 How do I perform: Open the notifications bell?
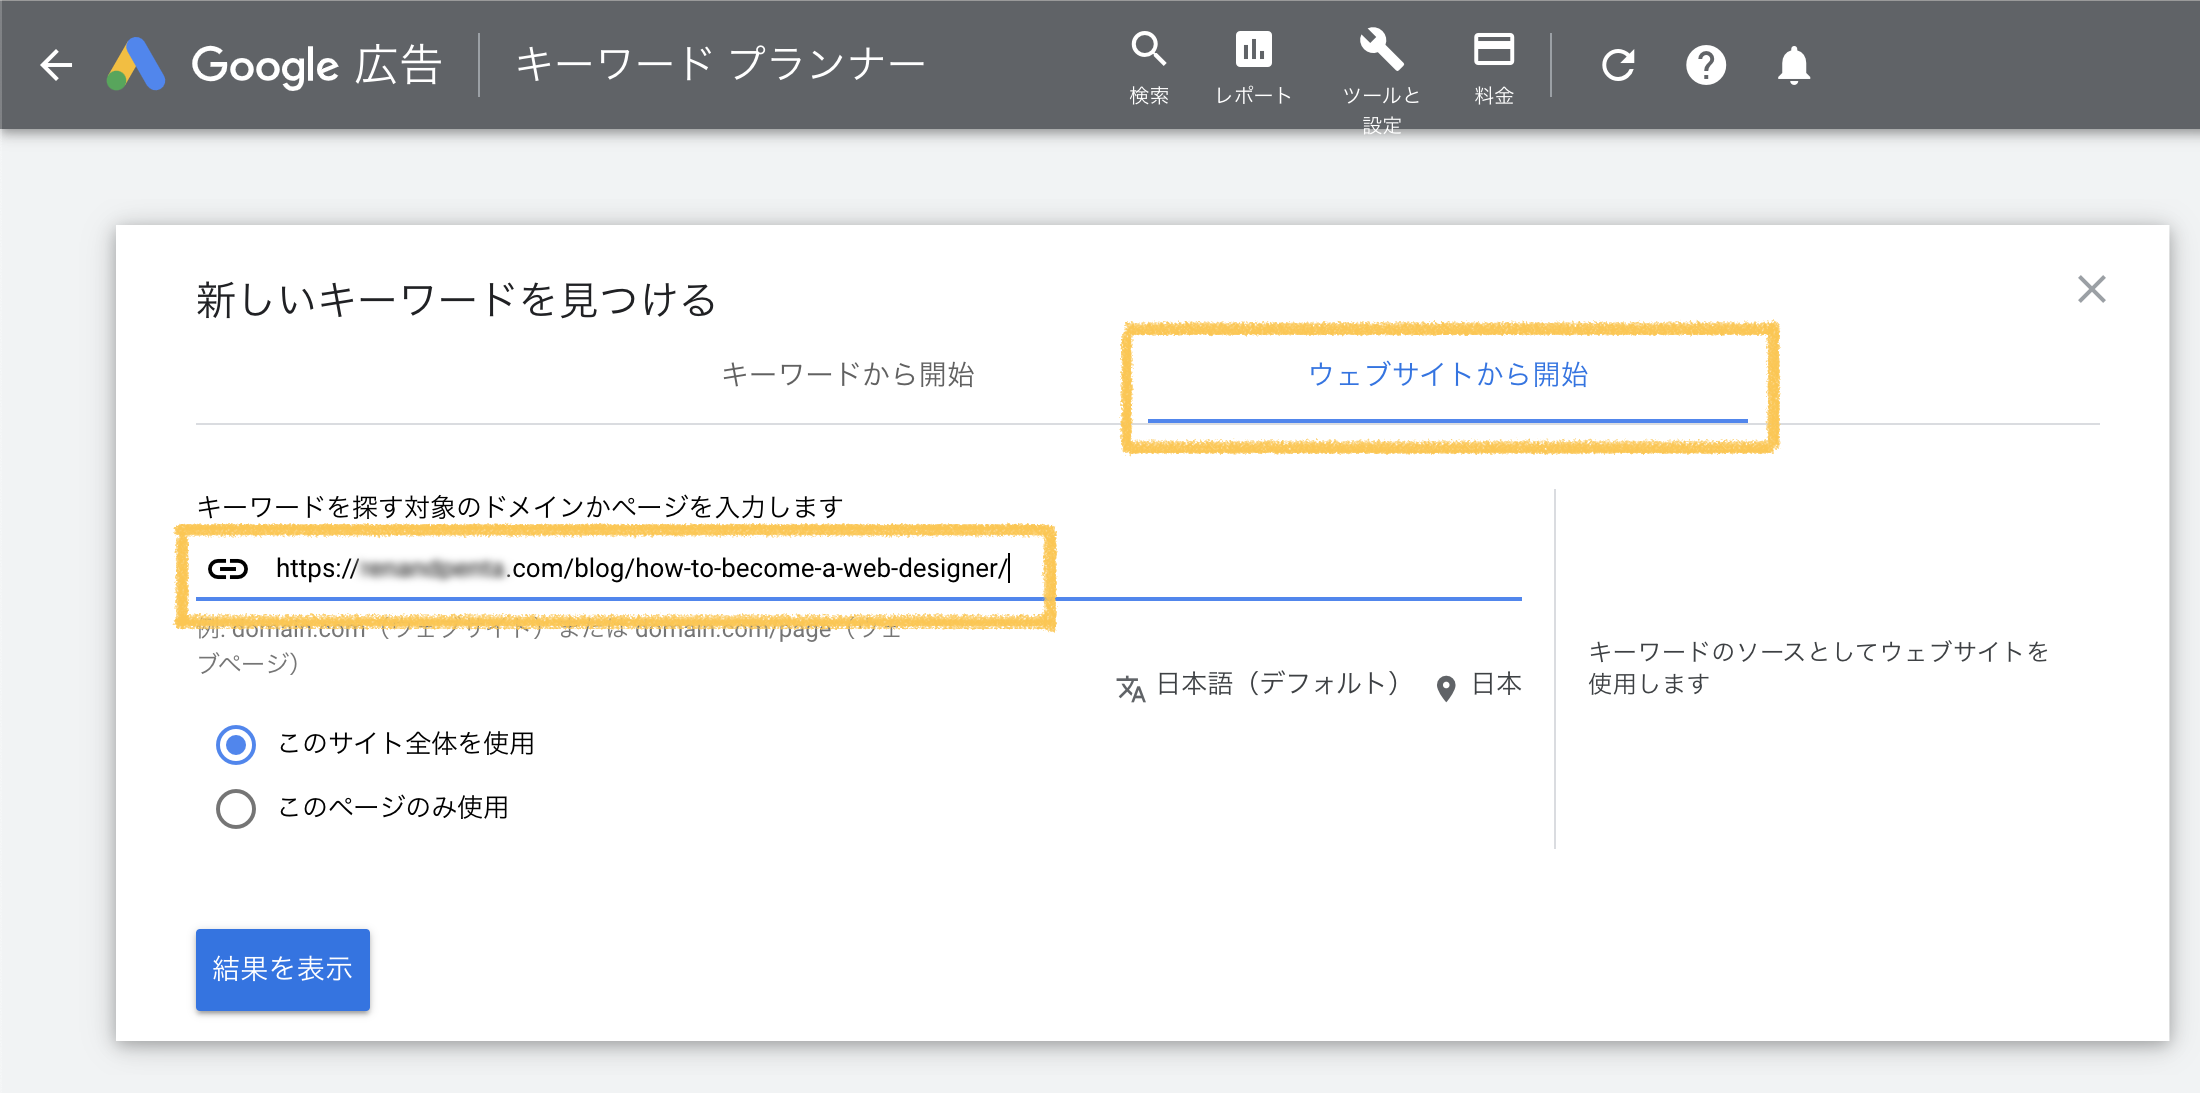coord(1794,66)
